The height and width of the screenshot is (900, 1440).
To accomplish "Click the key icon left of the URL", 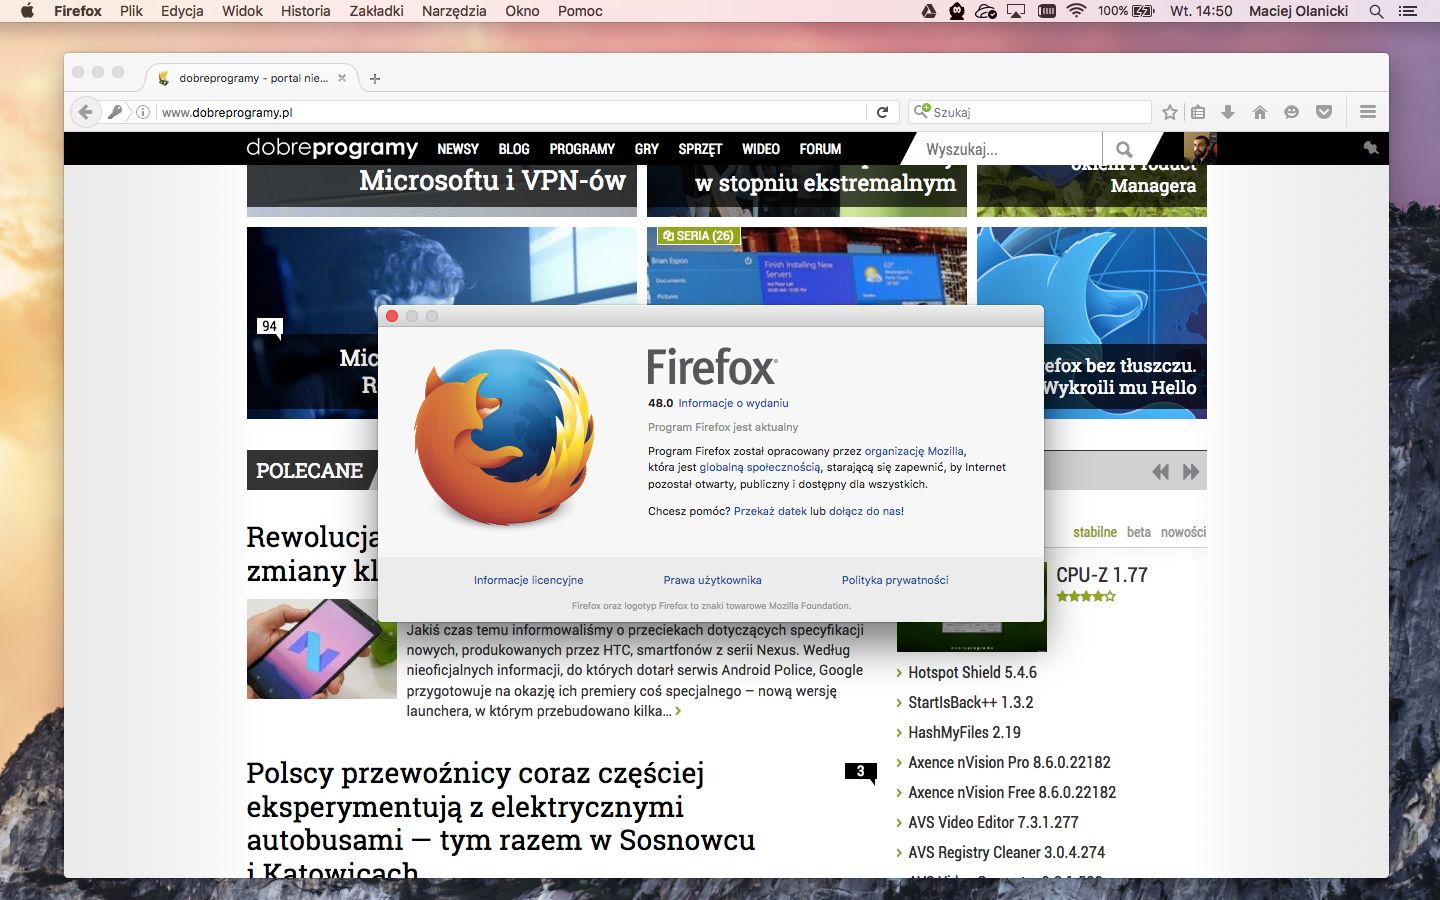I will pyautogui.click(x=115, y=112).
